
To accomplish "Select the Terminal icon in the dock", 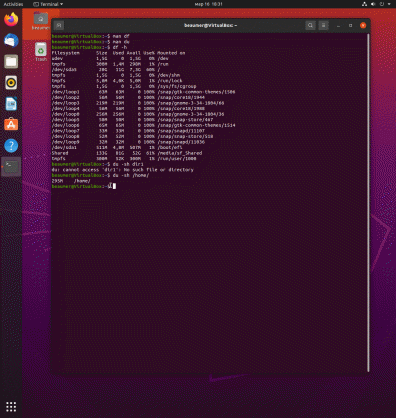I will [11, 166].
